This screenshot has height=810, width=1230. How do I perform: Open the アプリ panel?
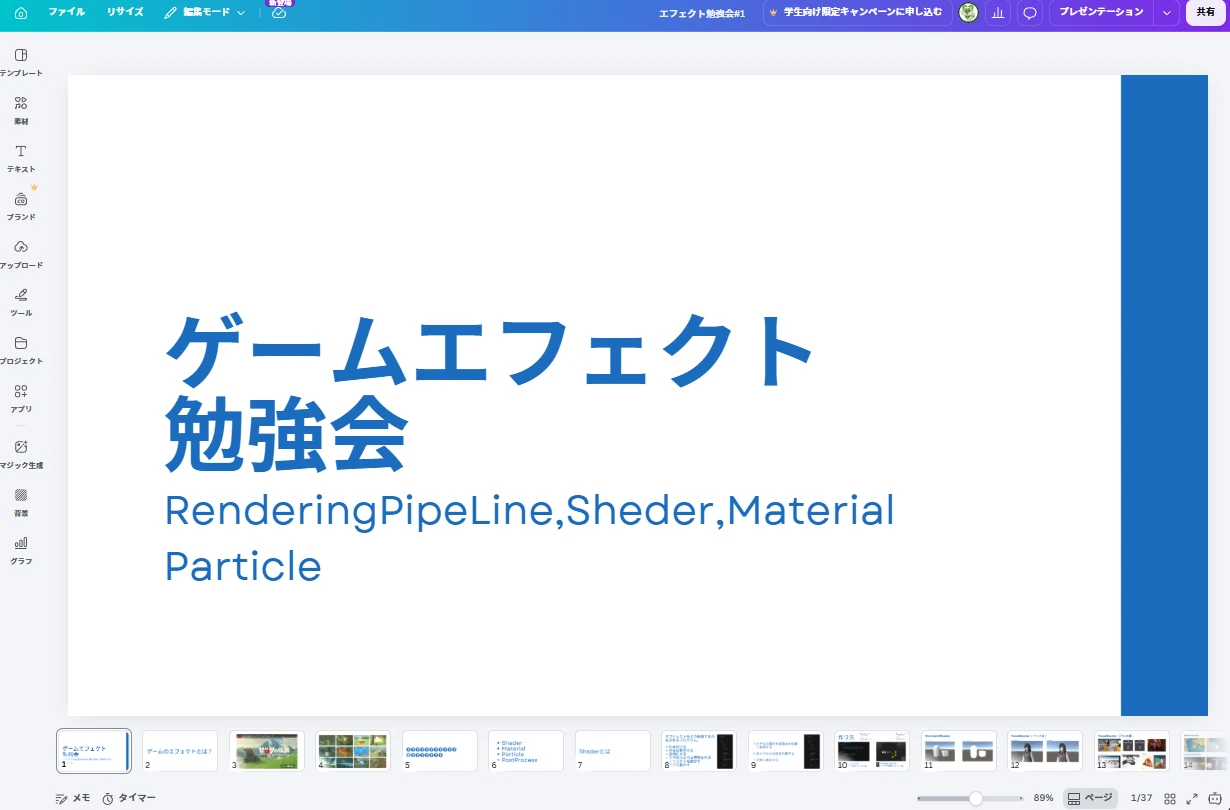21,398
